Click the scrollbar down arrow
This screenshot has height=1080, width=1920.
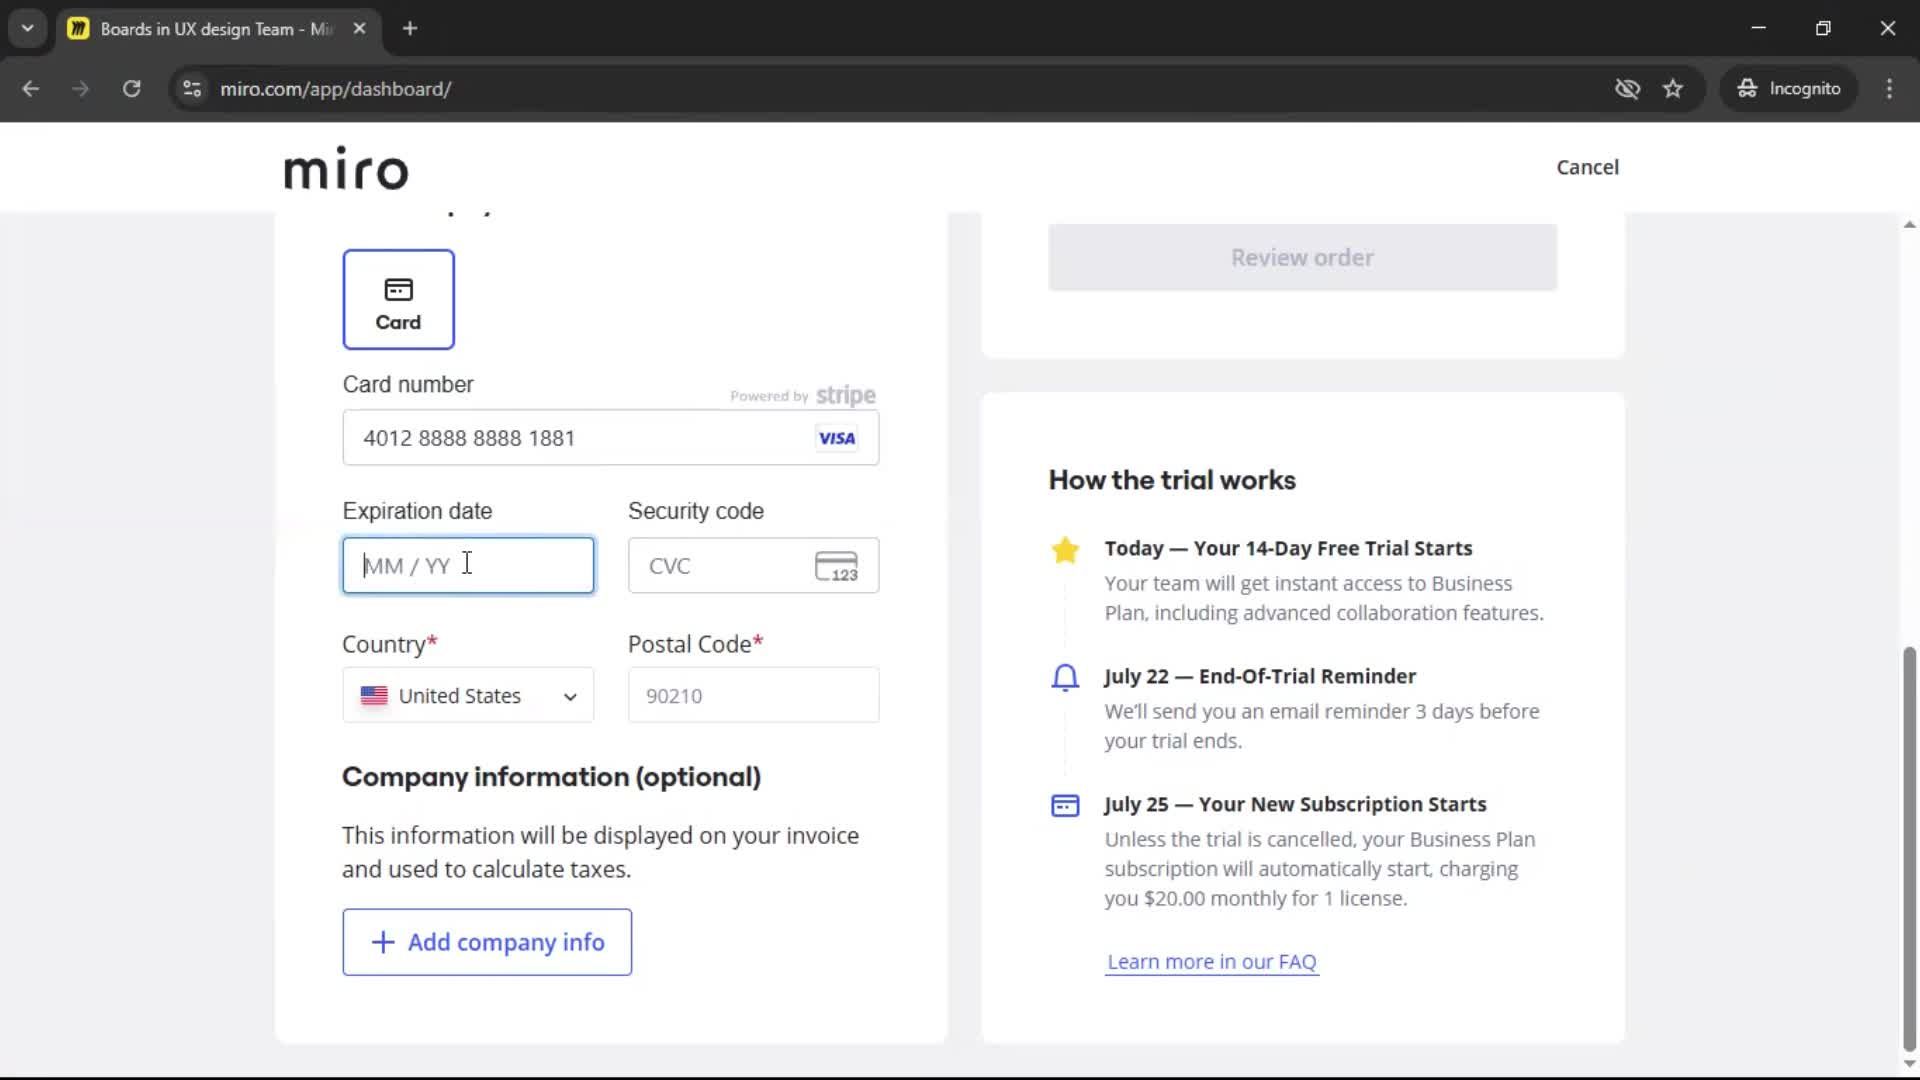1909,1064
